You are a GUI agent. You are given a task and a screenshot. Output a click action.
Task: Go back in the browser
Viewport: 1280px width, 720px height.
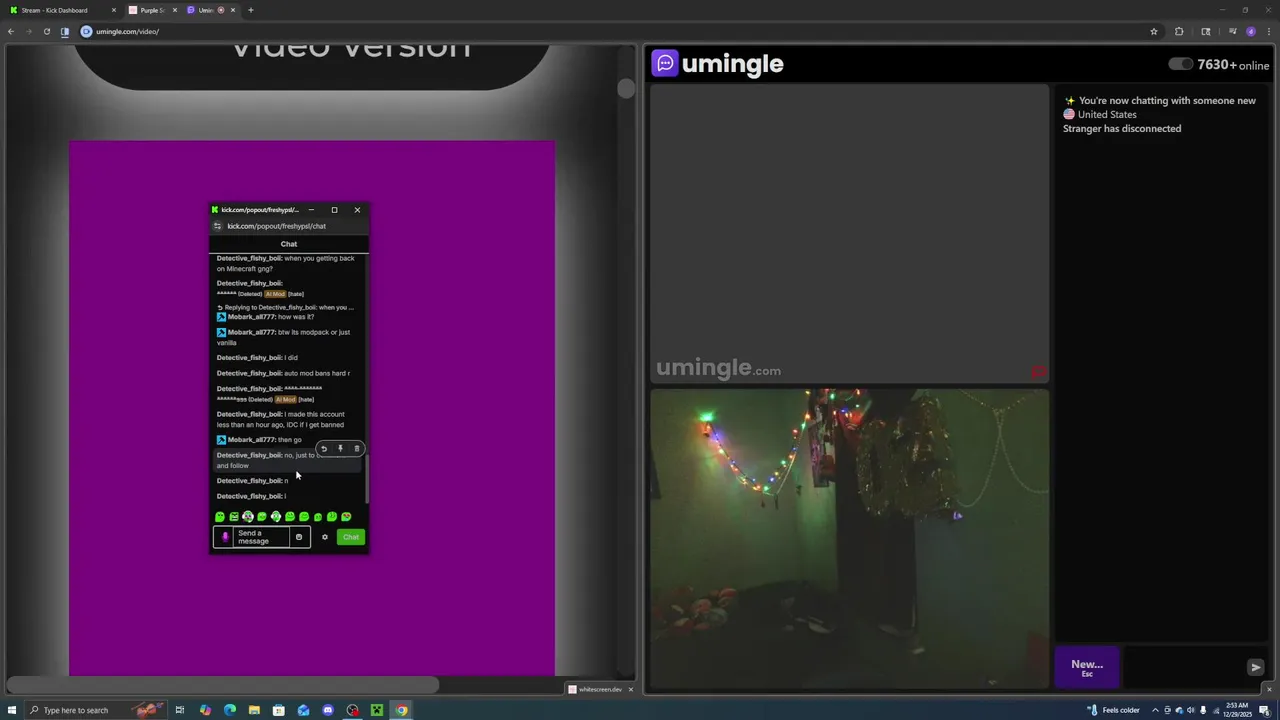[11, 31]
